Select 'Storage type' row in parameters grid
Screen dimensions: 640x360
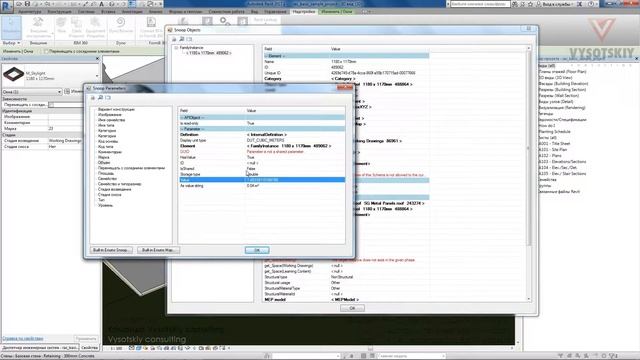[x=262, y=174]
